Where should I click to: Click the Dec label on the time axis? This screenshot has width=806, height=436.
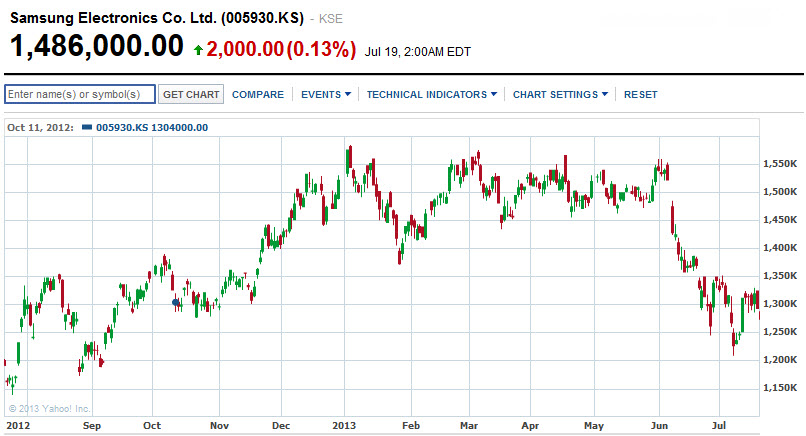click(281, 426)
